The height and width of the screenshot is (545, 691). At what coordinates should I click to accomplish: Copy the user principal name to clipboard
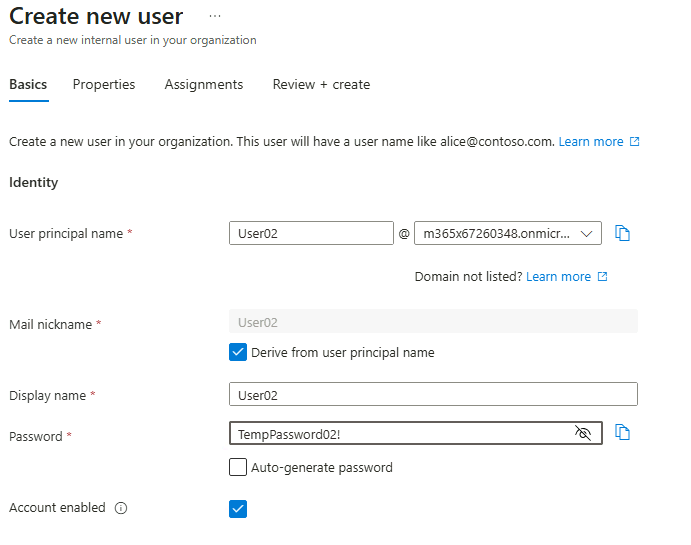[x=622, y=233]
